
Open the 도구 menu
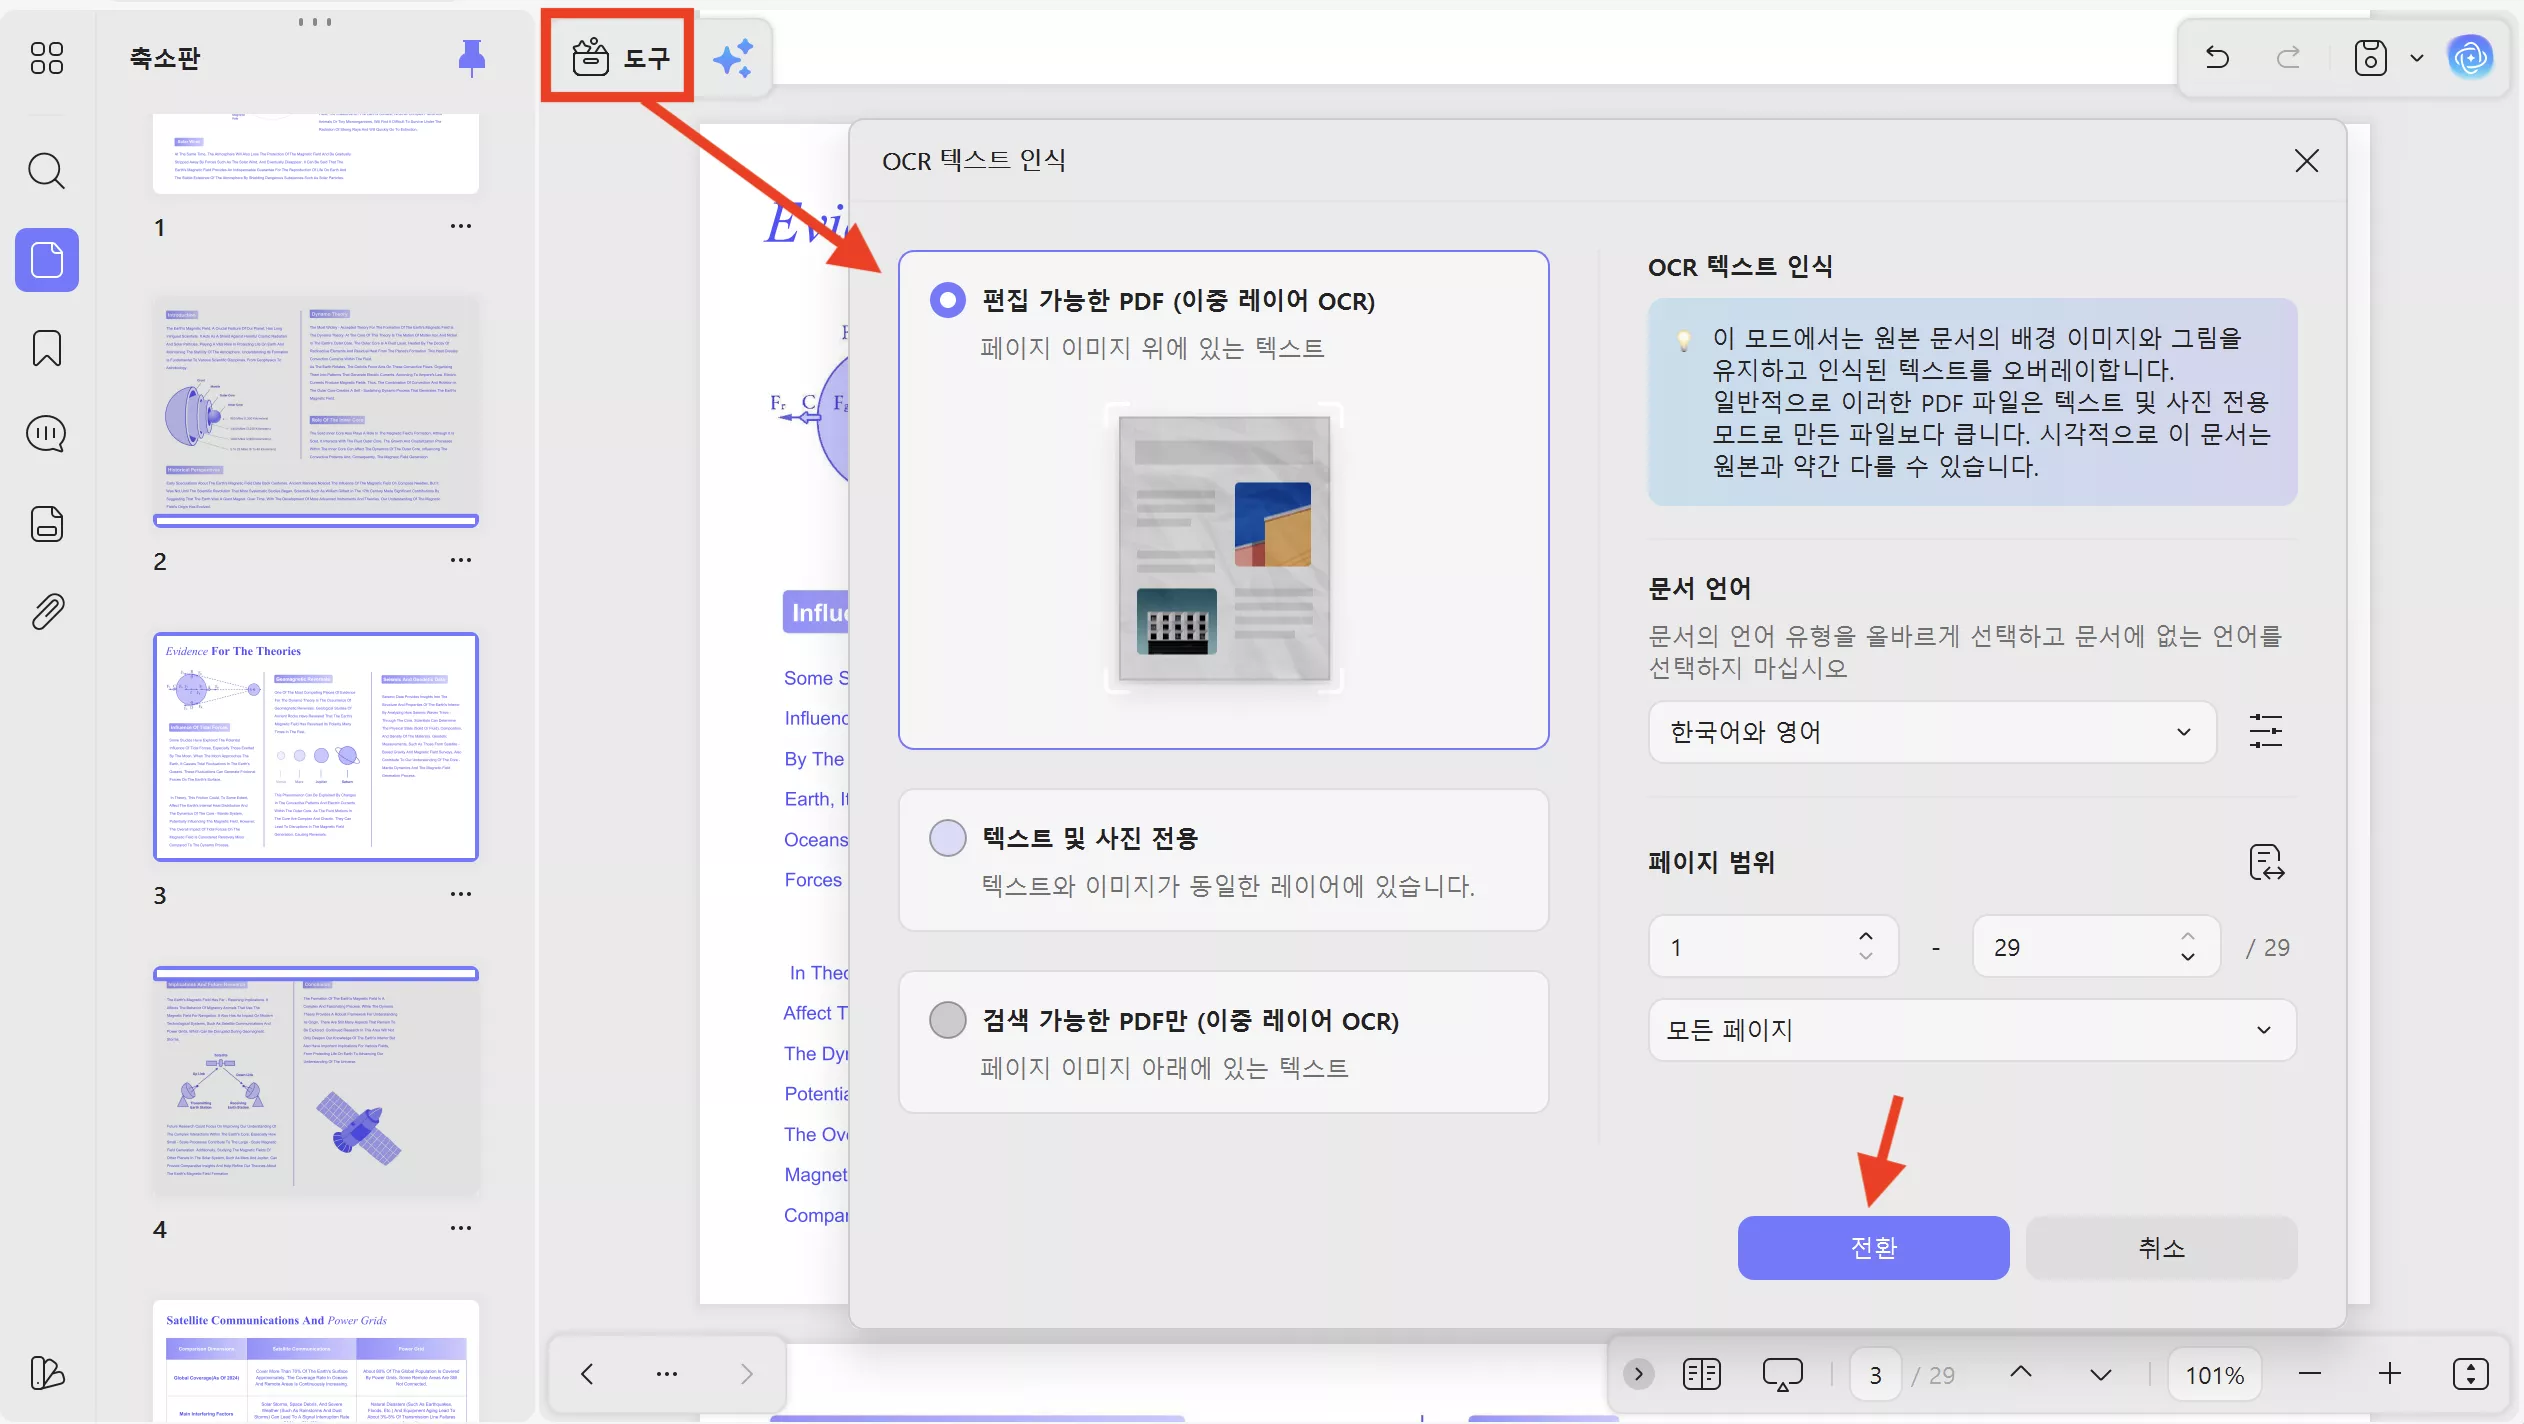click(618, 57)
